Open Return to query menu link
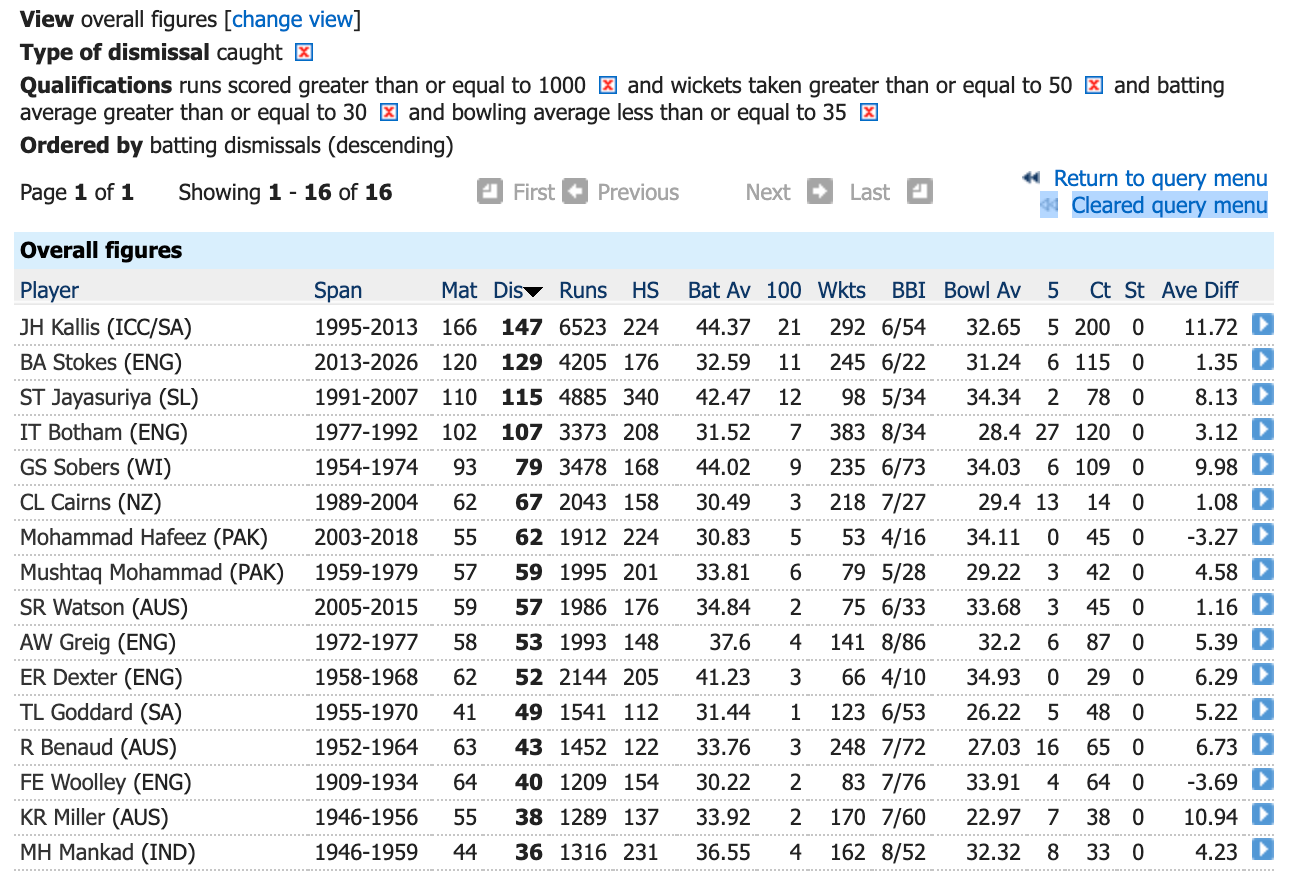The image size is (1292, 886). point(1160,178)
